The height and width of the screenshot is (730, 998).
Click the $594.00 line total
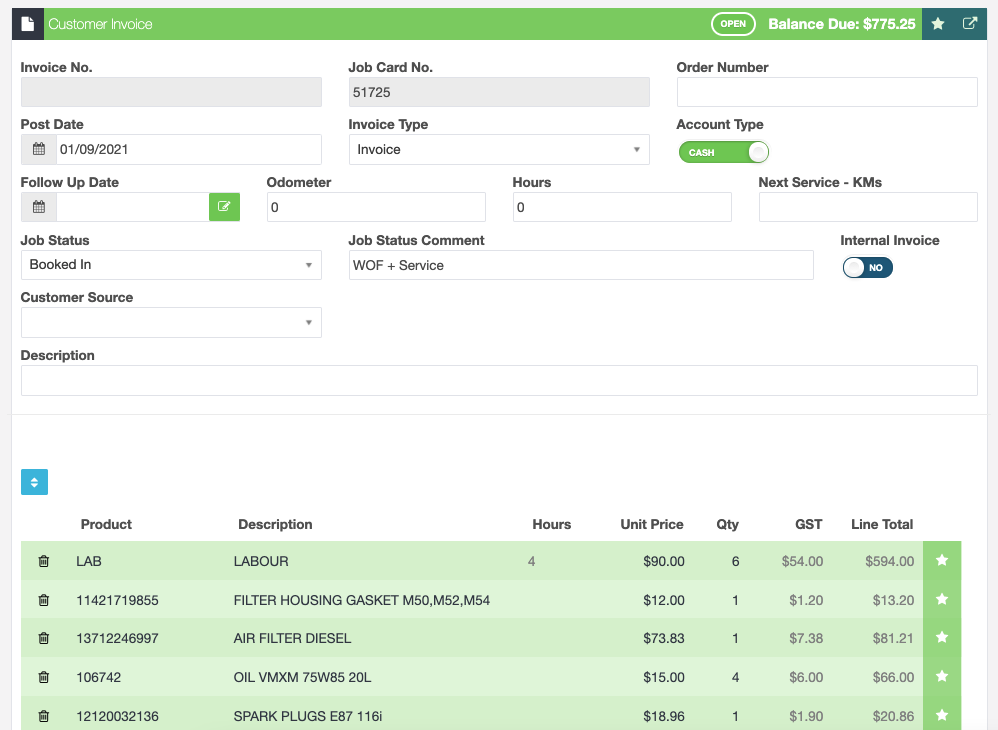pyautogui.click(x=890, y=561)
